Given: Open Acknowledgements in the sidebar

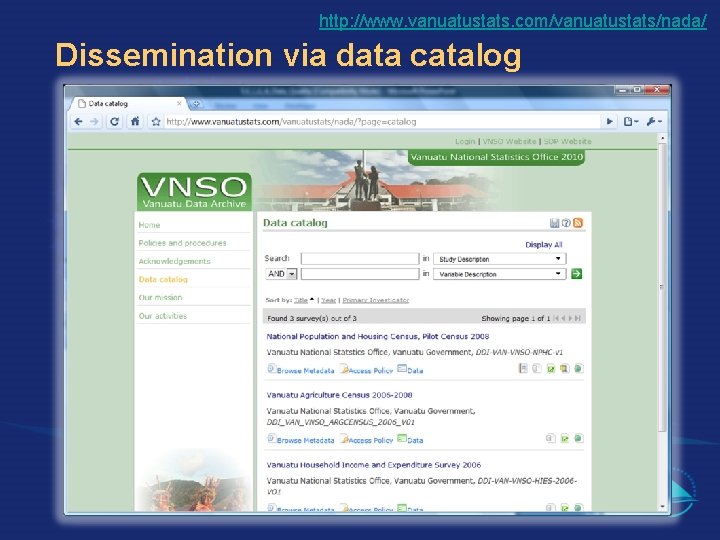Looking at the screenshot, I should coord(174,261).
